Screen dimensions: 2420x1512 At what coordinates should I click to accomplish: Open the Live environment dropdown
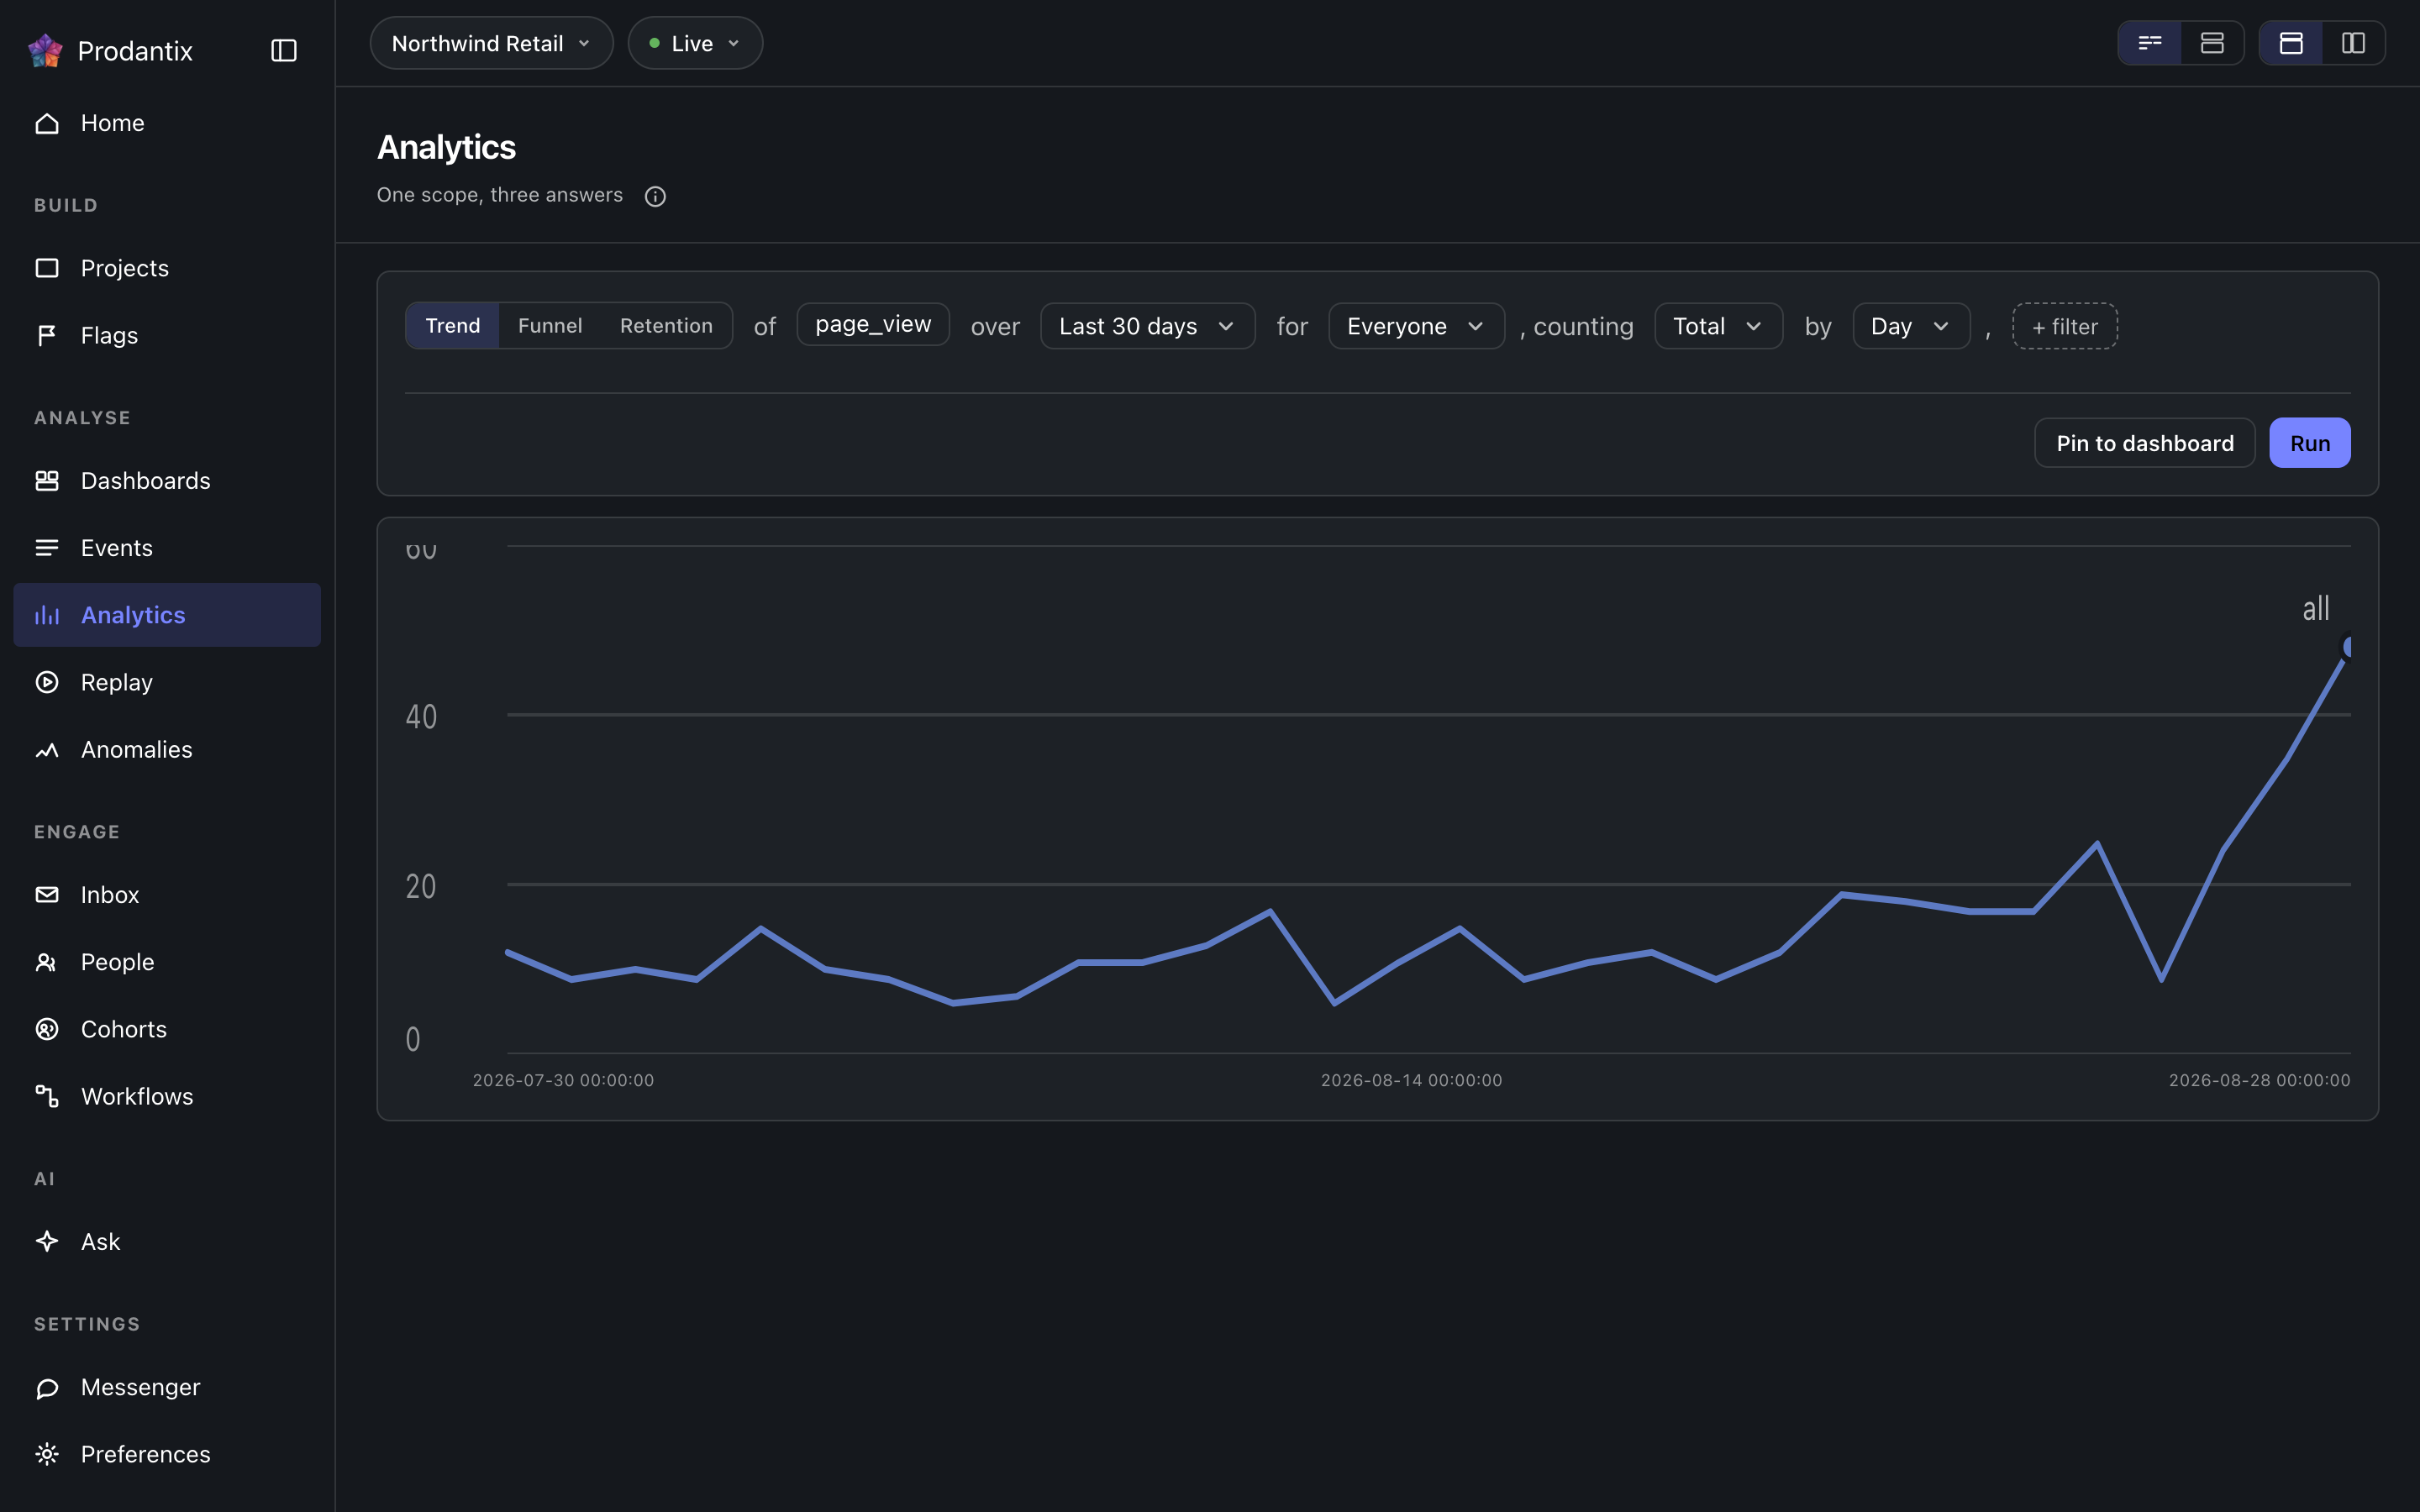(x=695, y=43)
